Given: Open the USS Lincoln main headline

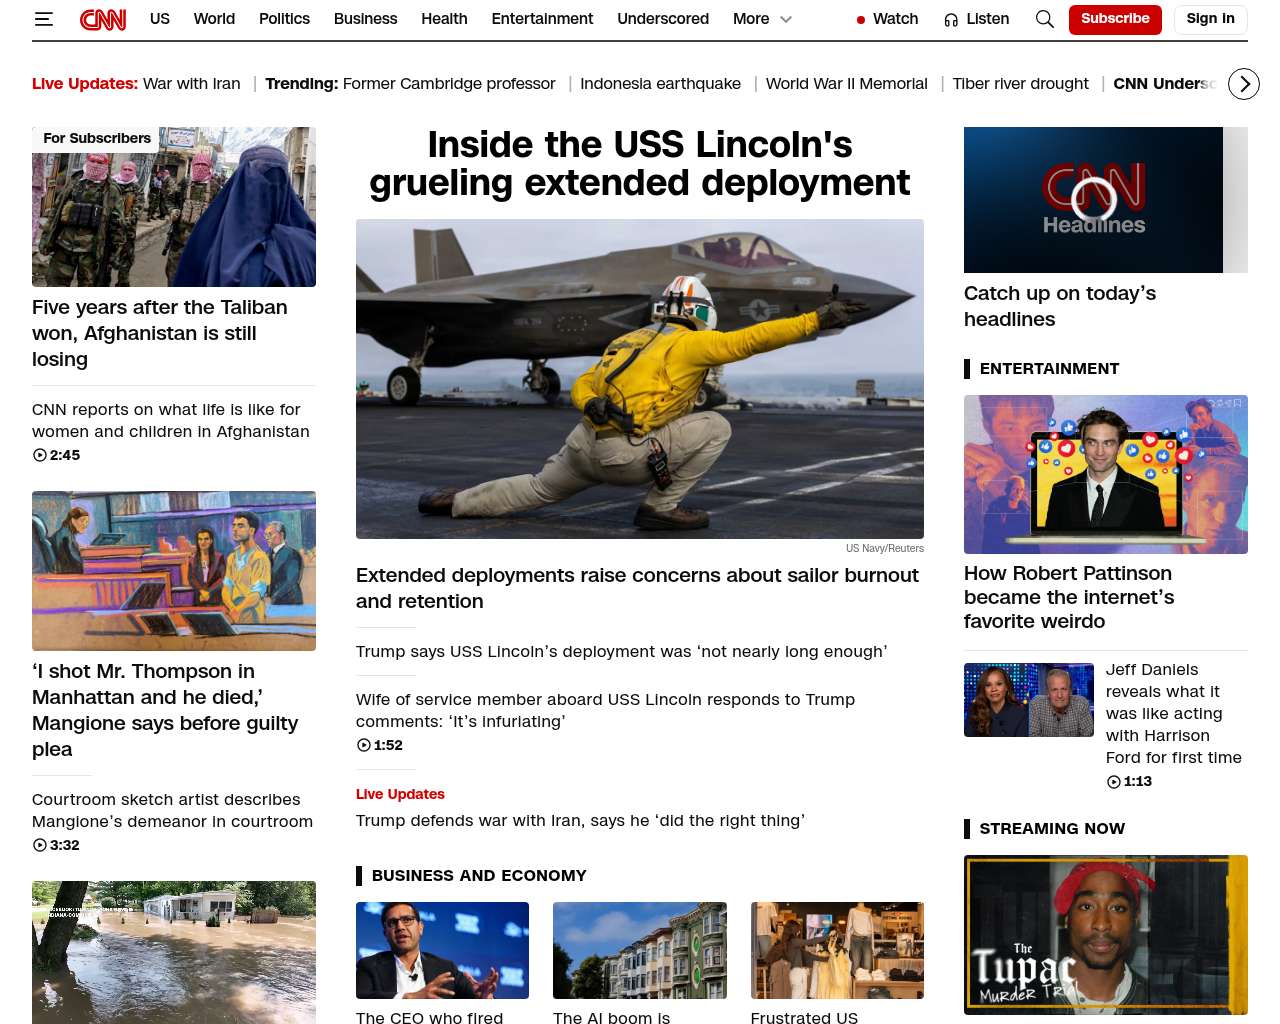Looking at the screenshot, I should [x=640, y=164].
